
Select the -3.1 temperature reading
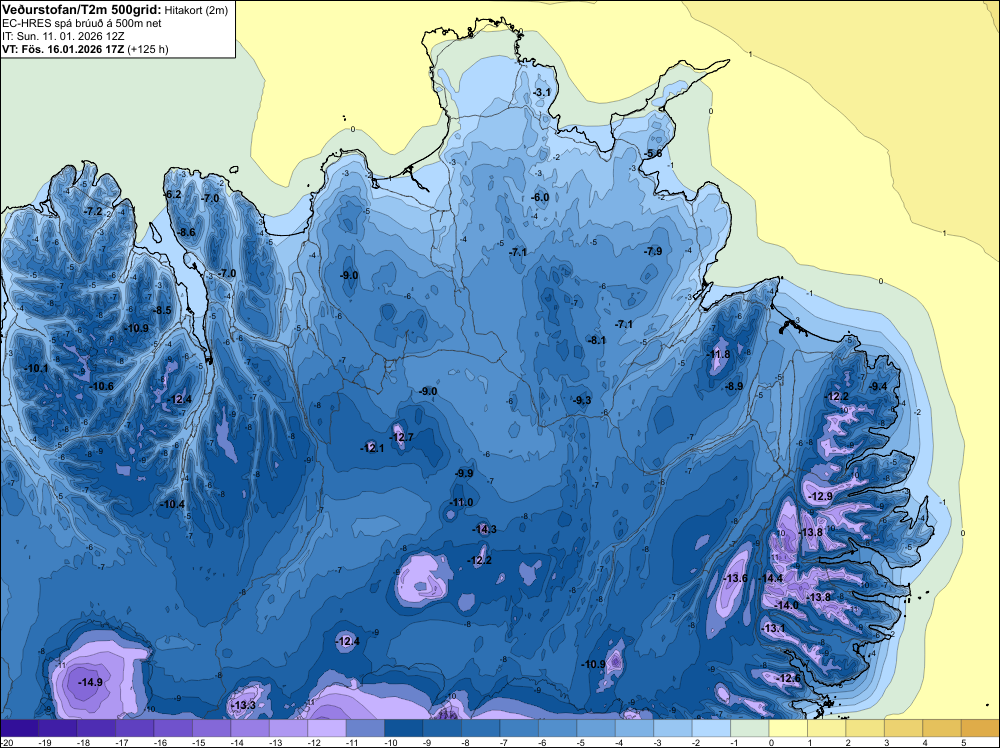541,92
